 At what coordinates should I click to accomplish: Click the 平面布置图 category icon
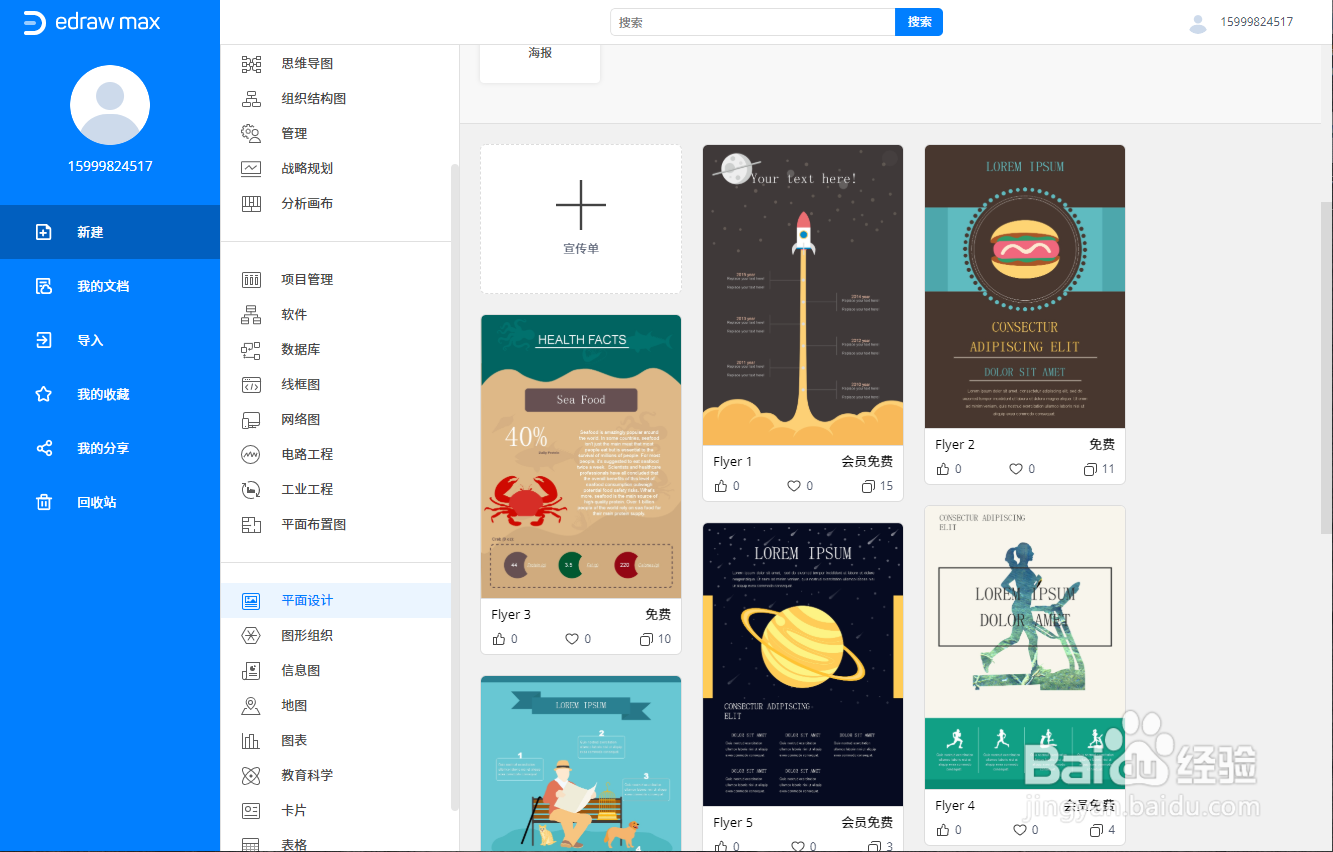pos(251,524)
